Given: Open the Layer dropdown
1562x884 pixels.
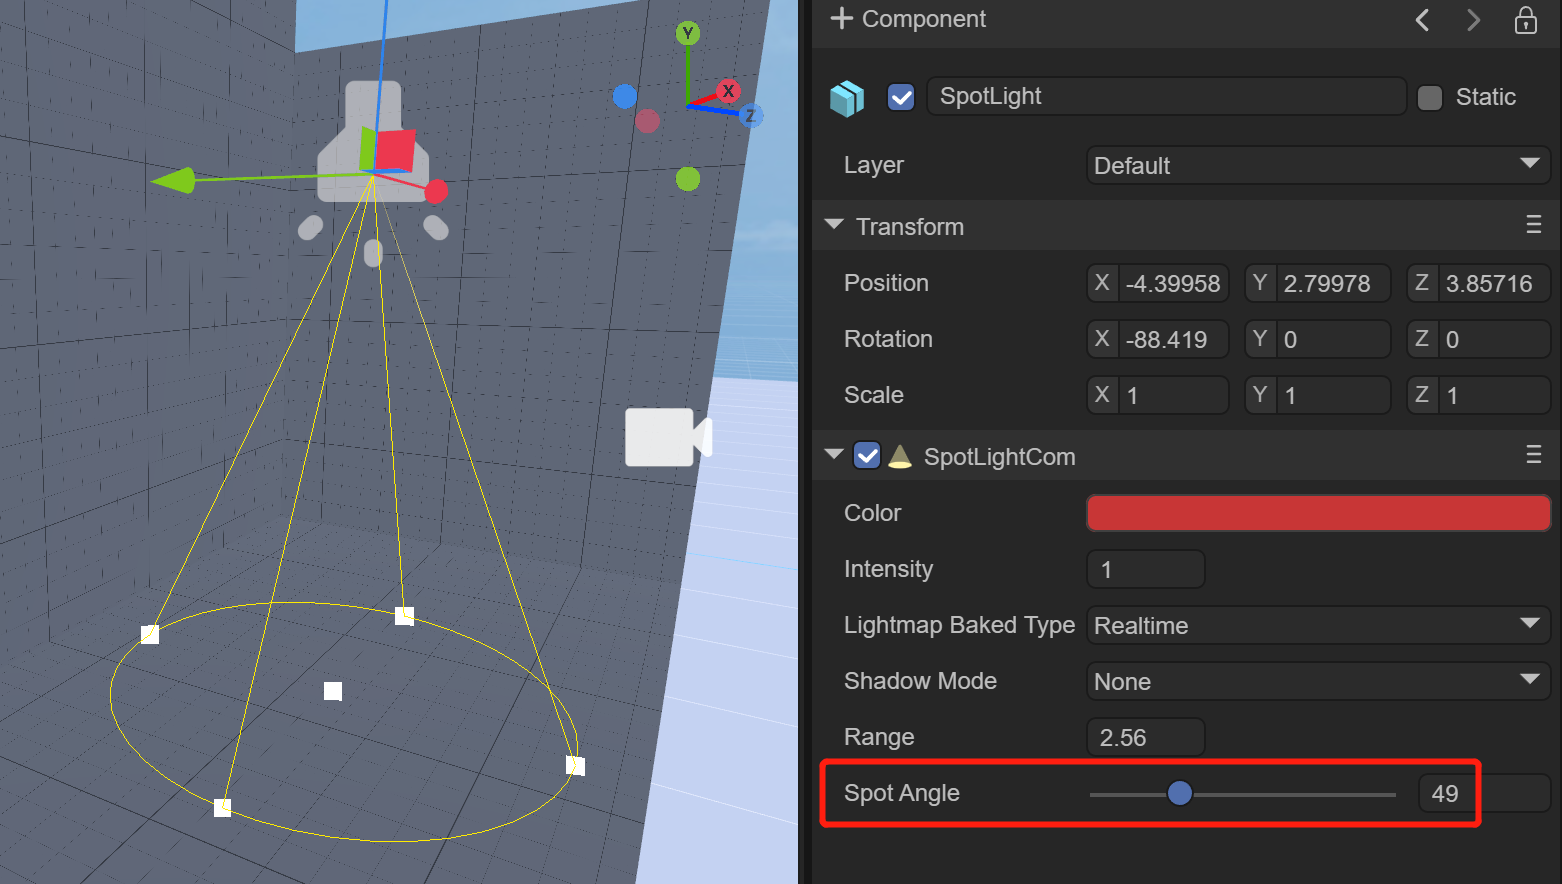Looking at the screenshot, I should click(x=1317, y=165).
